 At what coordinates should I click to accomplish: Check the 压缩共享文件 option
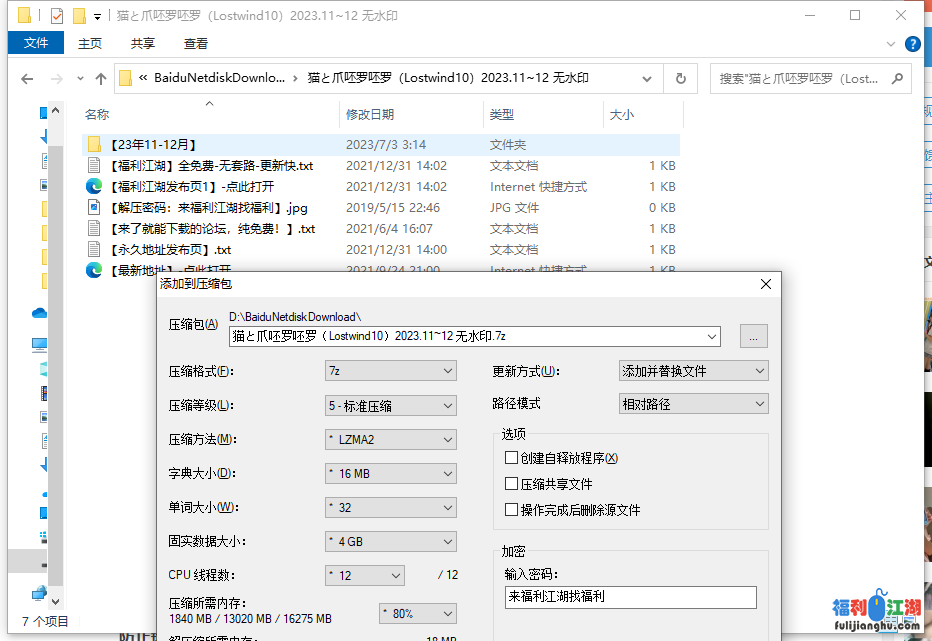[x=512, y=482]
